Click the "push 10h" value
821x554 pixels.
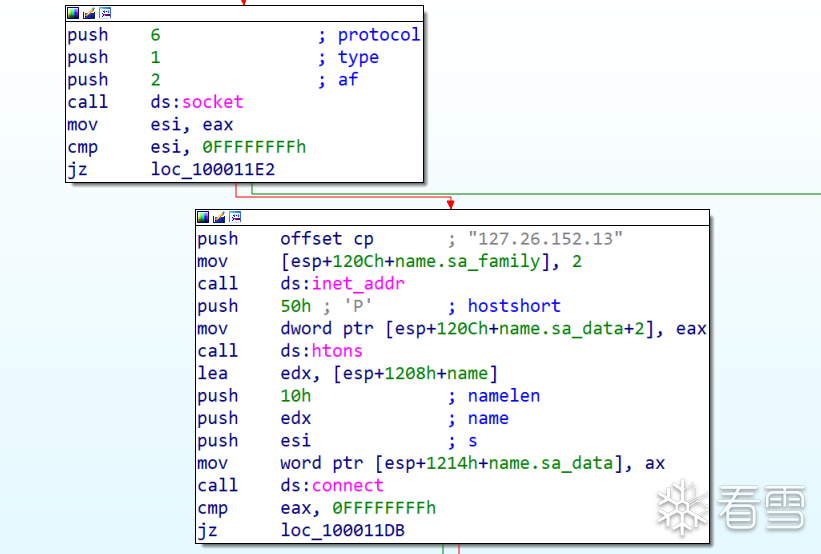coord(295,395)
